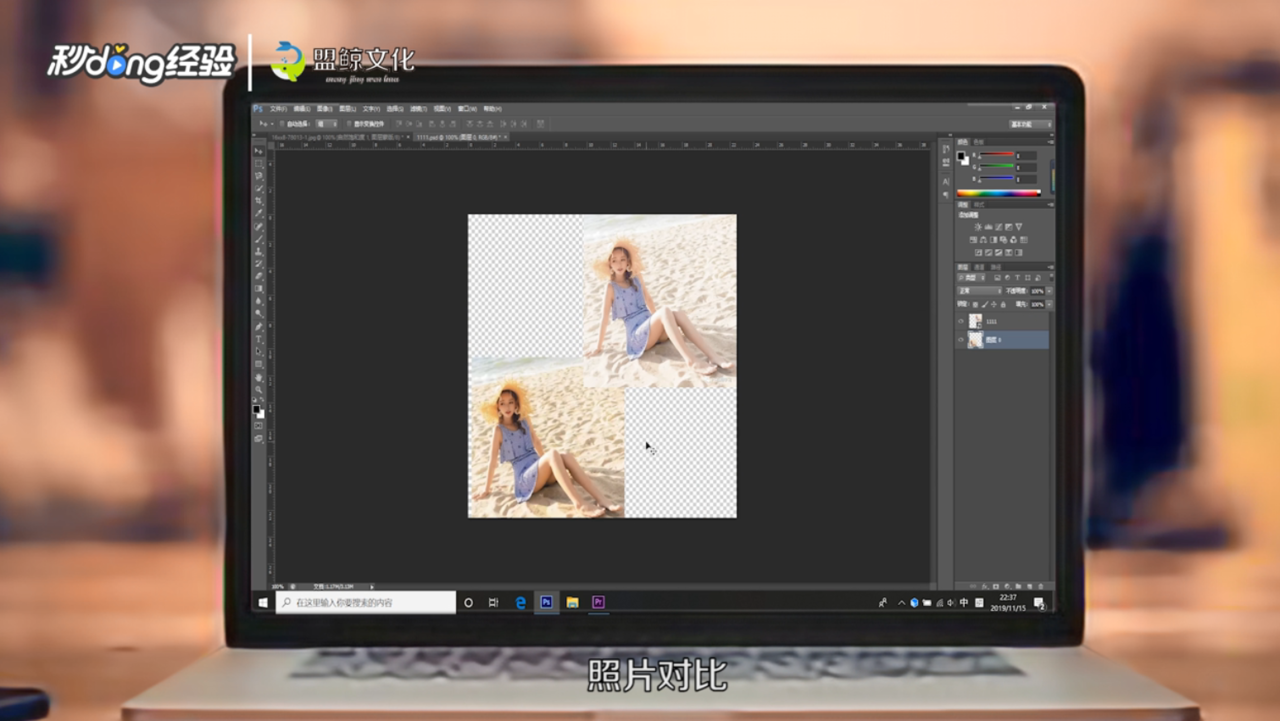Viewport: 1280px width, 721px height.
Task: Add a Black & White adjustment
Action: tap(994, 240)
